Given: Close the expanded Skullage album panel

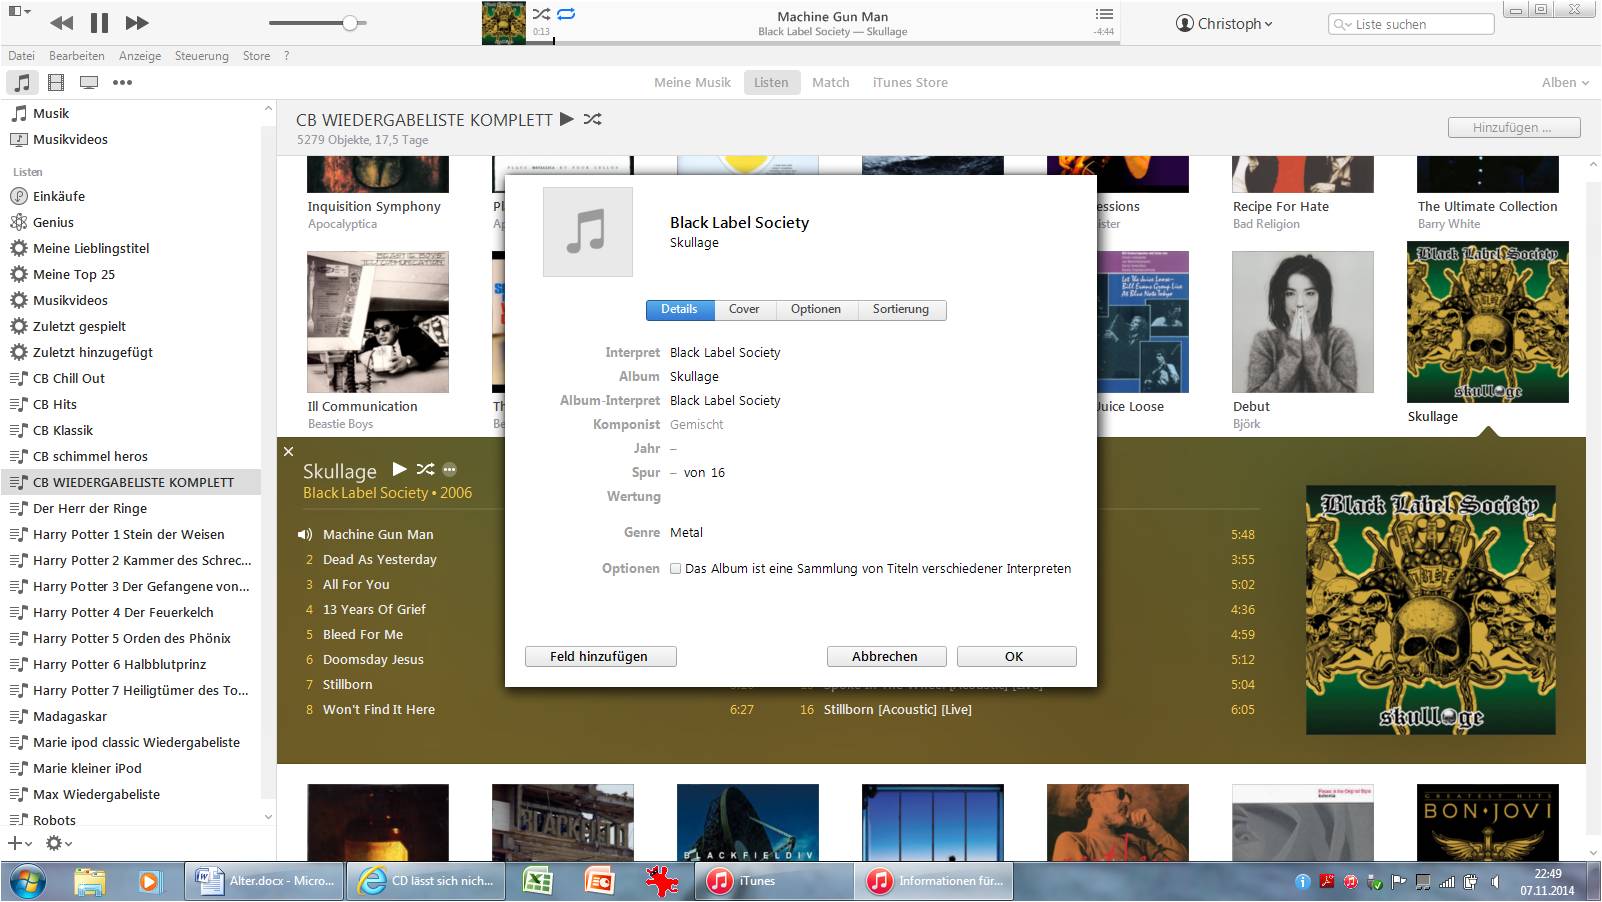Looking at the screenshot, I should click(x=288, y=452).
